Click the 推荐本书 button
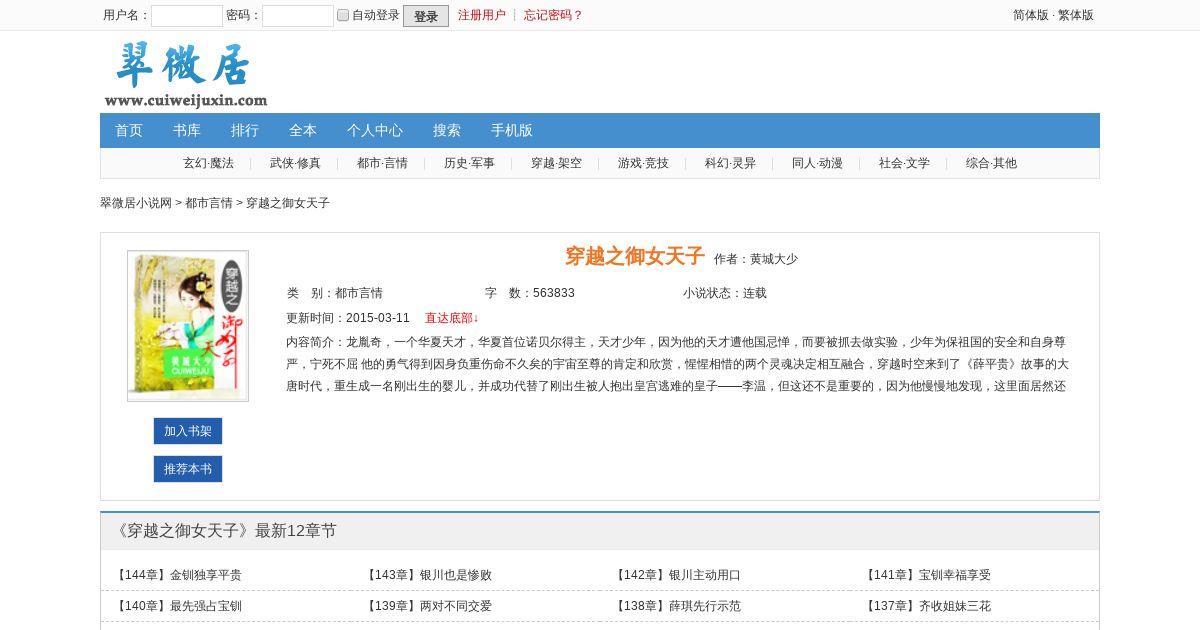This screenshot has height=630, width=1200. pyautogui.click(x=188, y=469)
